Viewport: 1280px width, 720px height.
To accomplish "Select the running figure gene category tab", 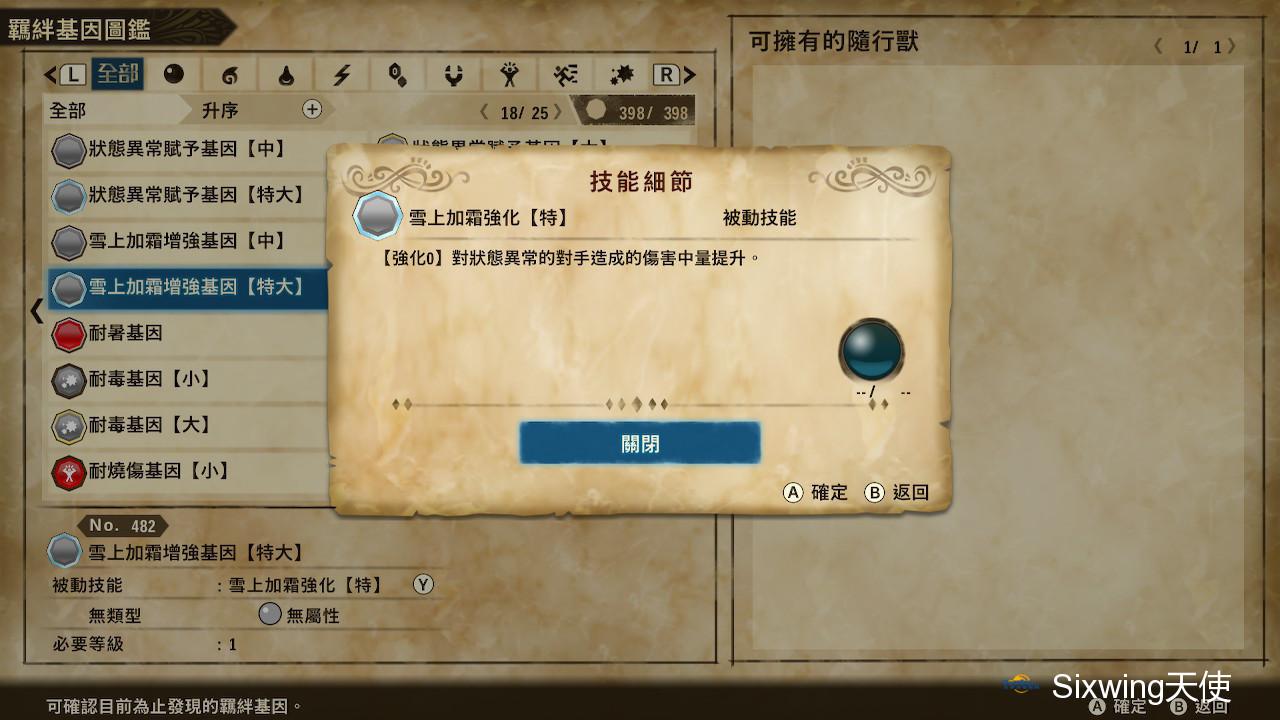I will 566,75.
